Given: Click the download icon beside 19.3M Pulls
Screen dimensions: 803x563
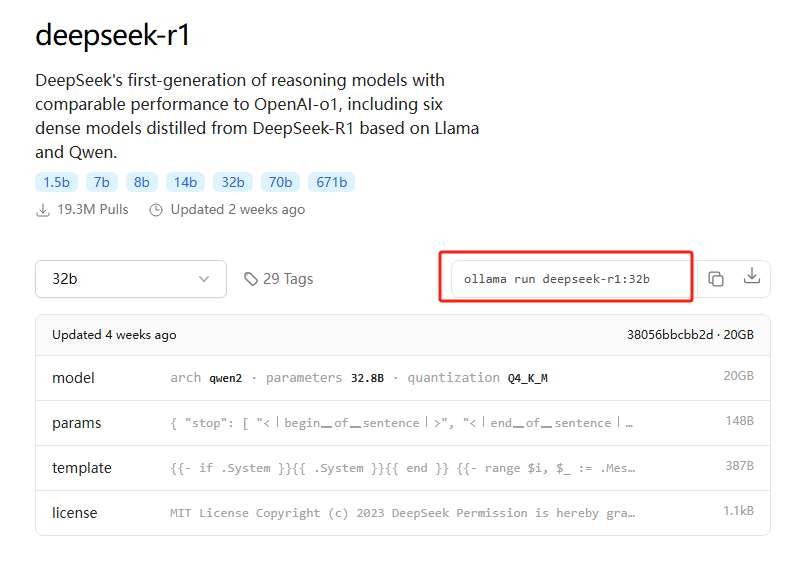Looking at the screenshot, I should 43,210.
